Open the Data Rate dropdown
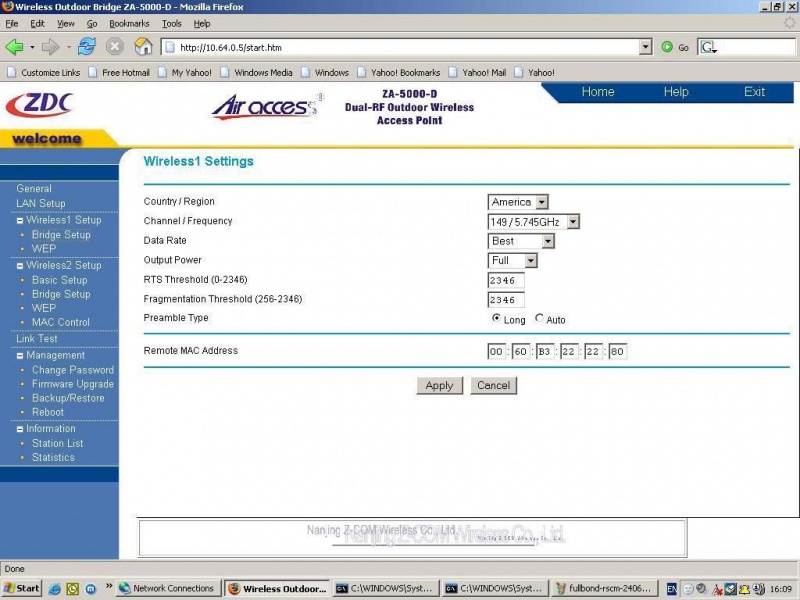The image size is (800, 600). (549, 241)
